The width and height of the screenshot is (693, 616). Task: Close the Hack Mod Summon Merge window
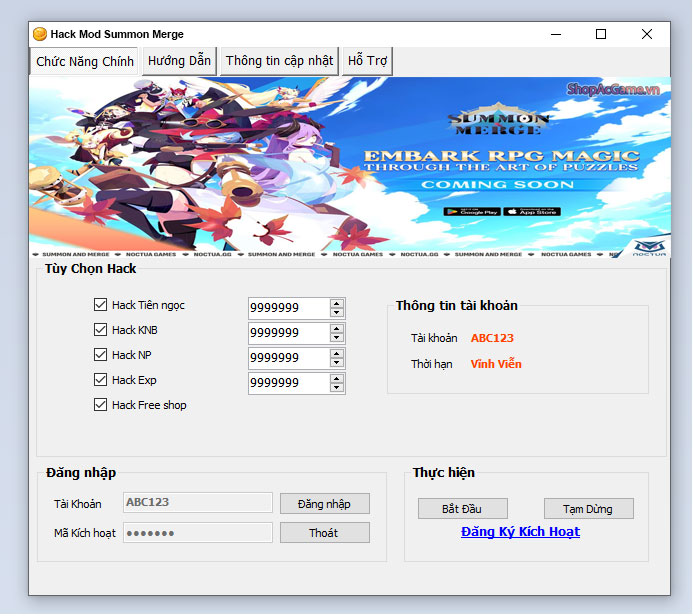(x=647, y=34)
